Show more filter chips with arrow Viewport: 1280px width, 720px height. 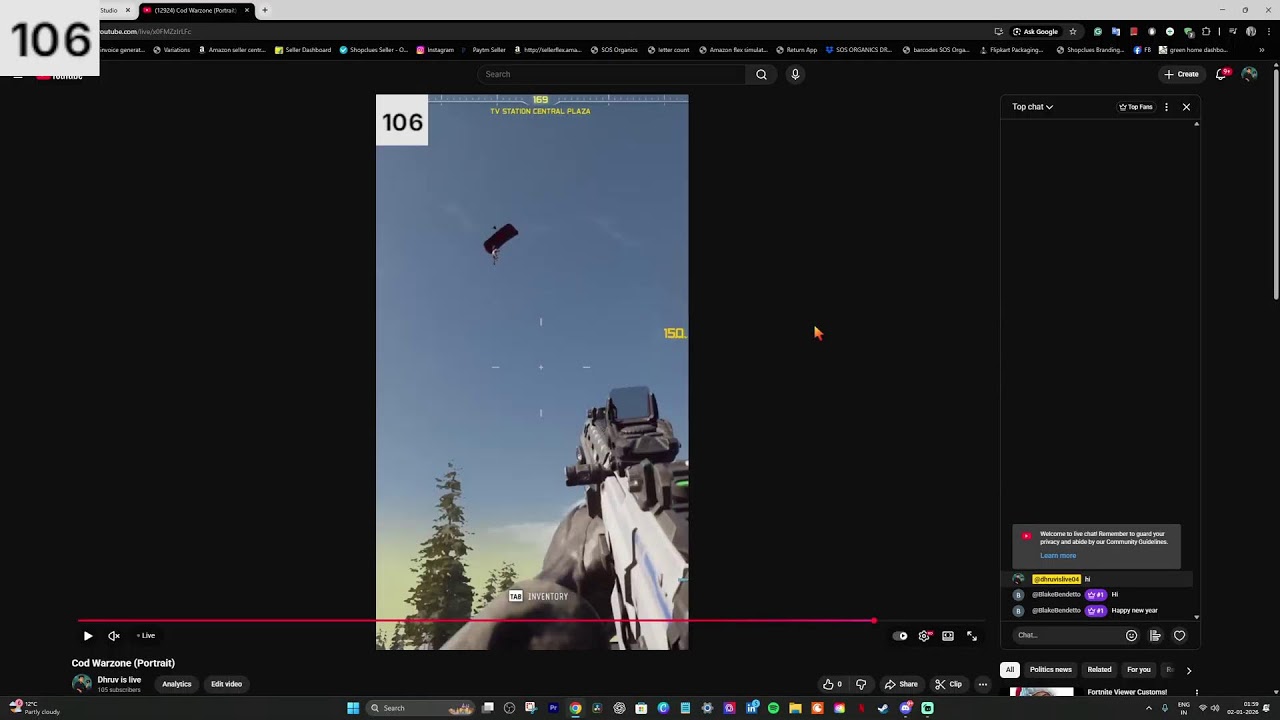pyautogui.click(x=1189, y=670)
